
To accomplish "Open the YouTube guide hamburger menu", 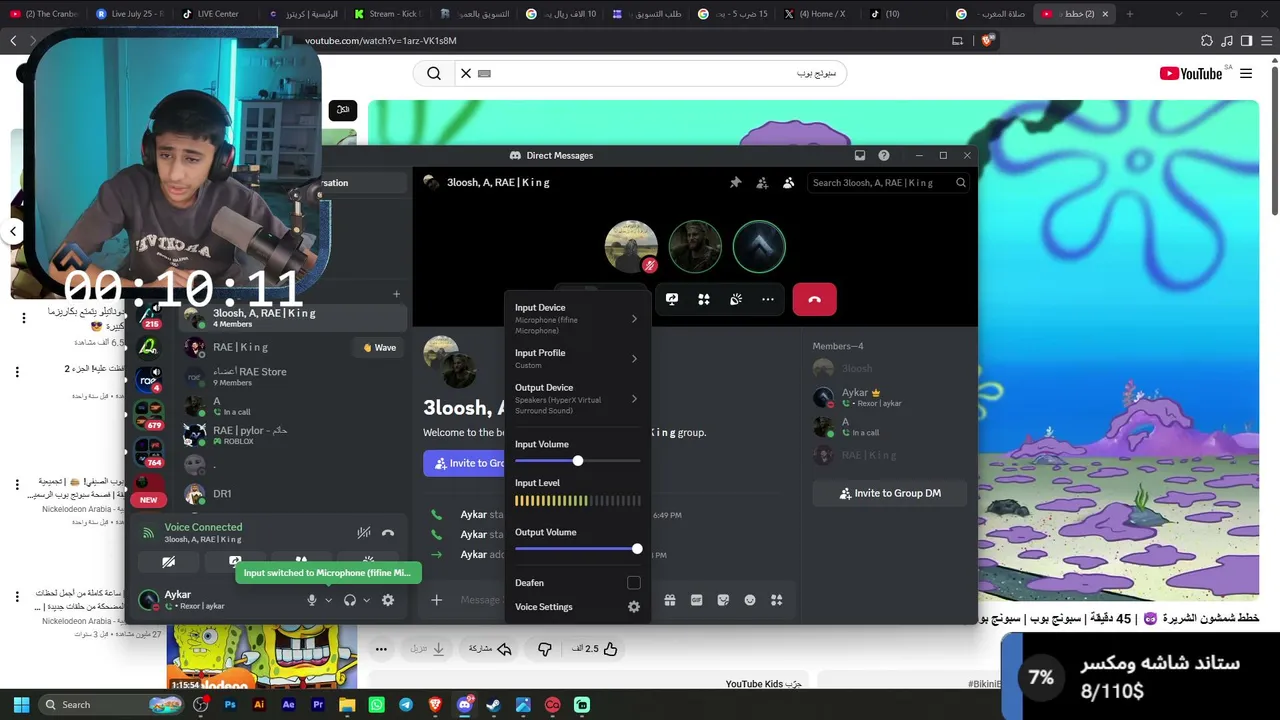I will click(1246, 73).
